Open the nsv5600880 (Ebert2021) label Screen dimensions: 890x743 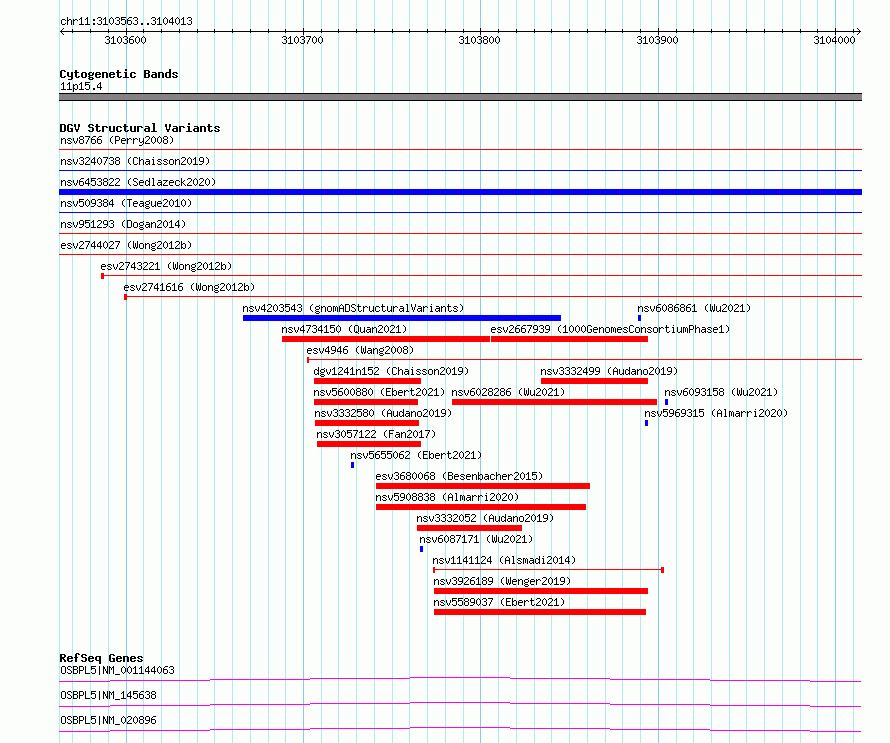click(x=379, y=392)
